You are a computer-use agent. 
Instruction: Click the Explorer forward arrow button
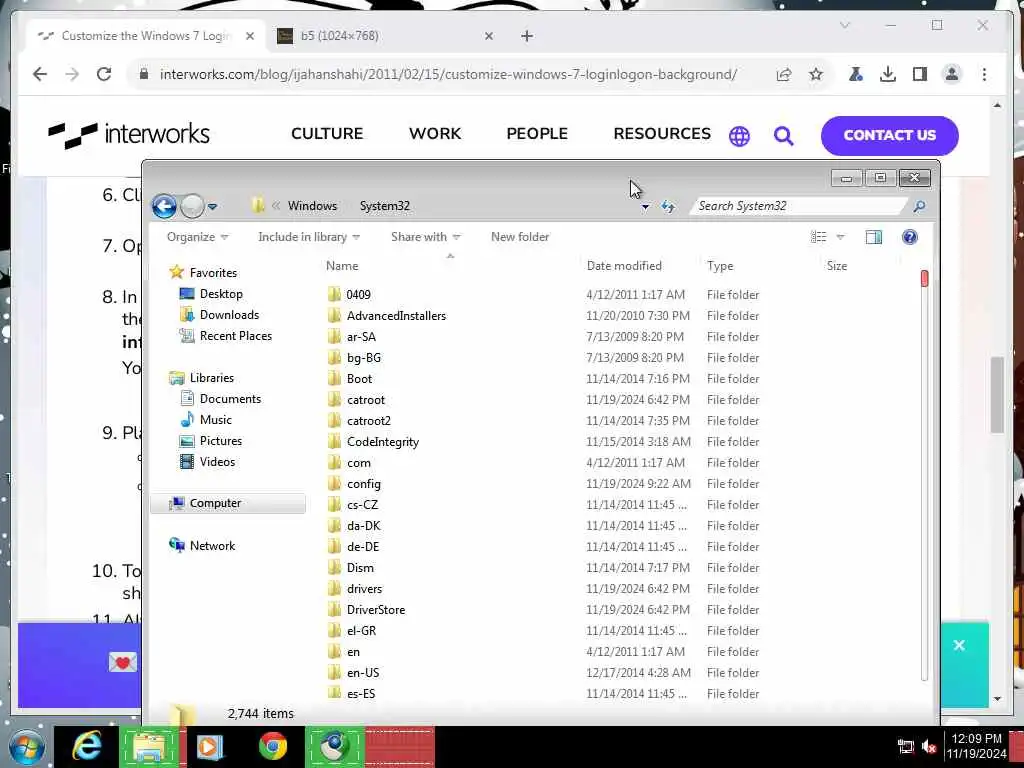pyautogui.click(x=192, y=206)
